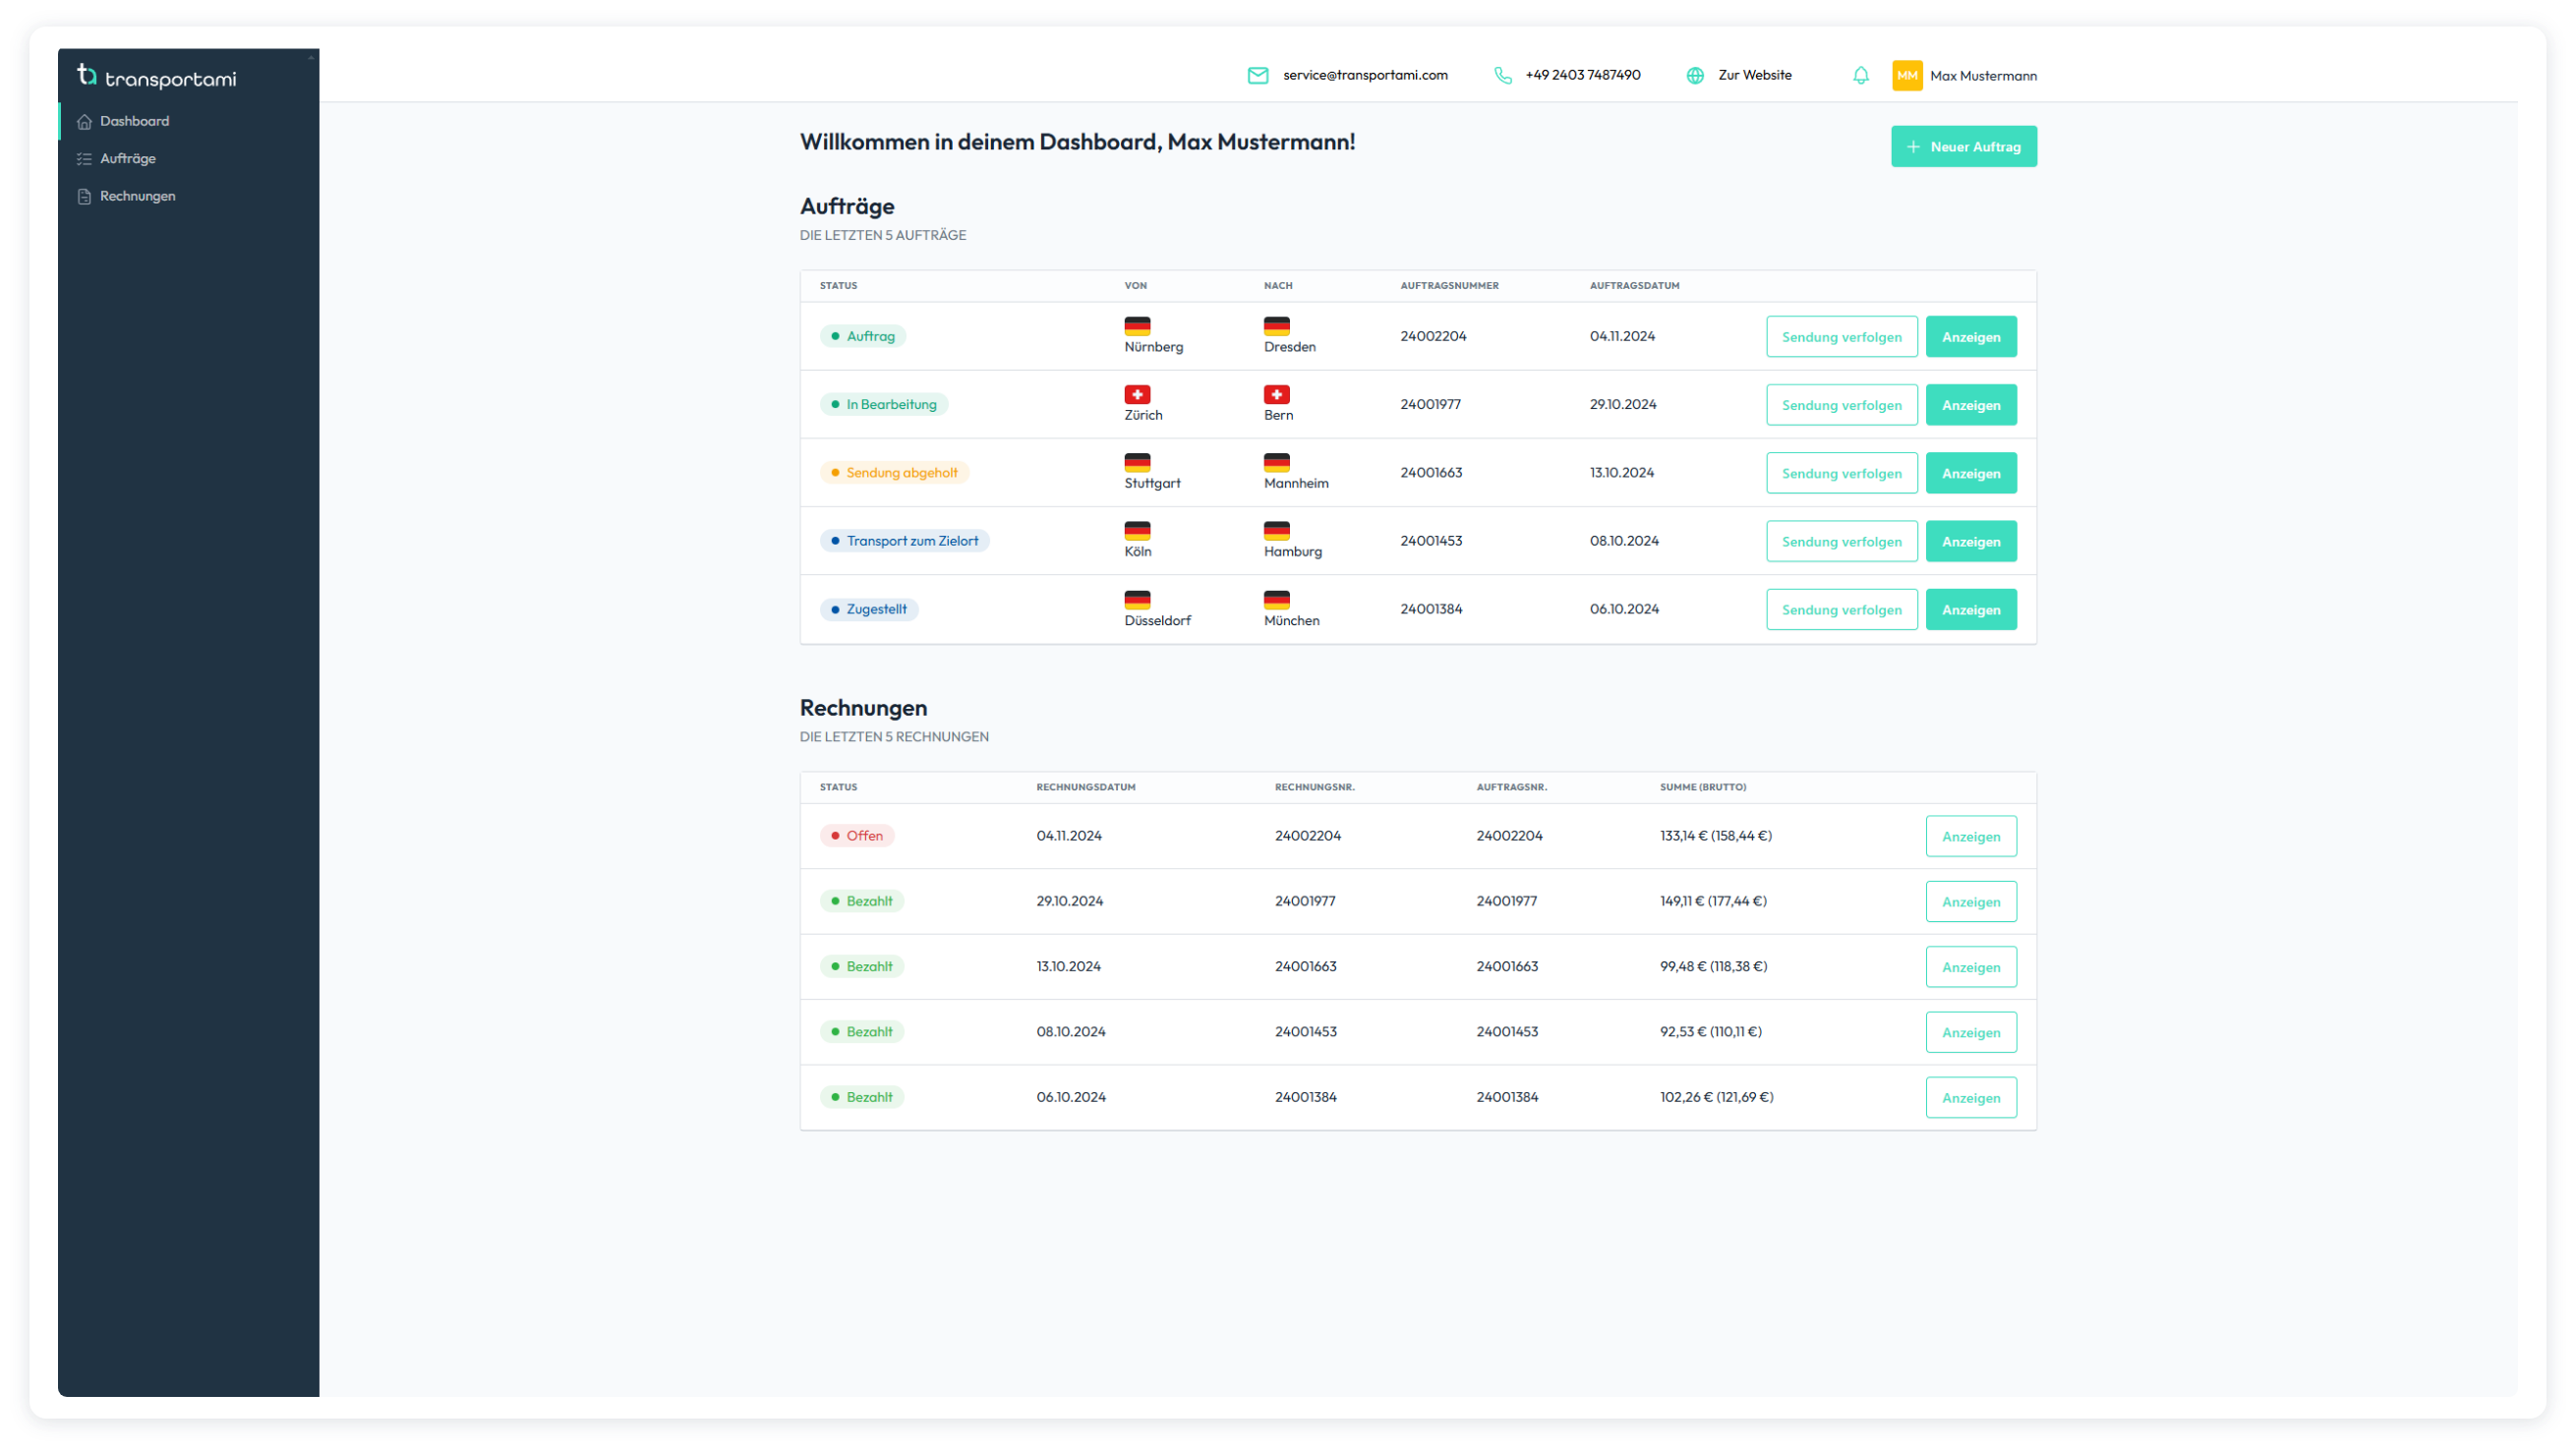View the open invoice 24002204
This screenshot has width=2576, height=1451.
[x=1970, y=837]
